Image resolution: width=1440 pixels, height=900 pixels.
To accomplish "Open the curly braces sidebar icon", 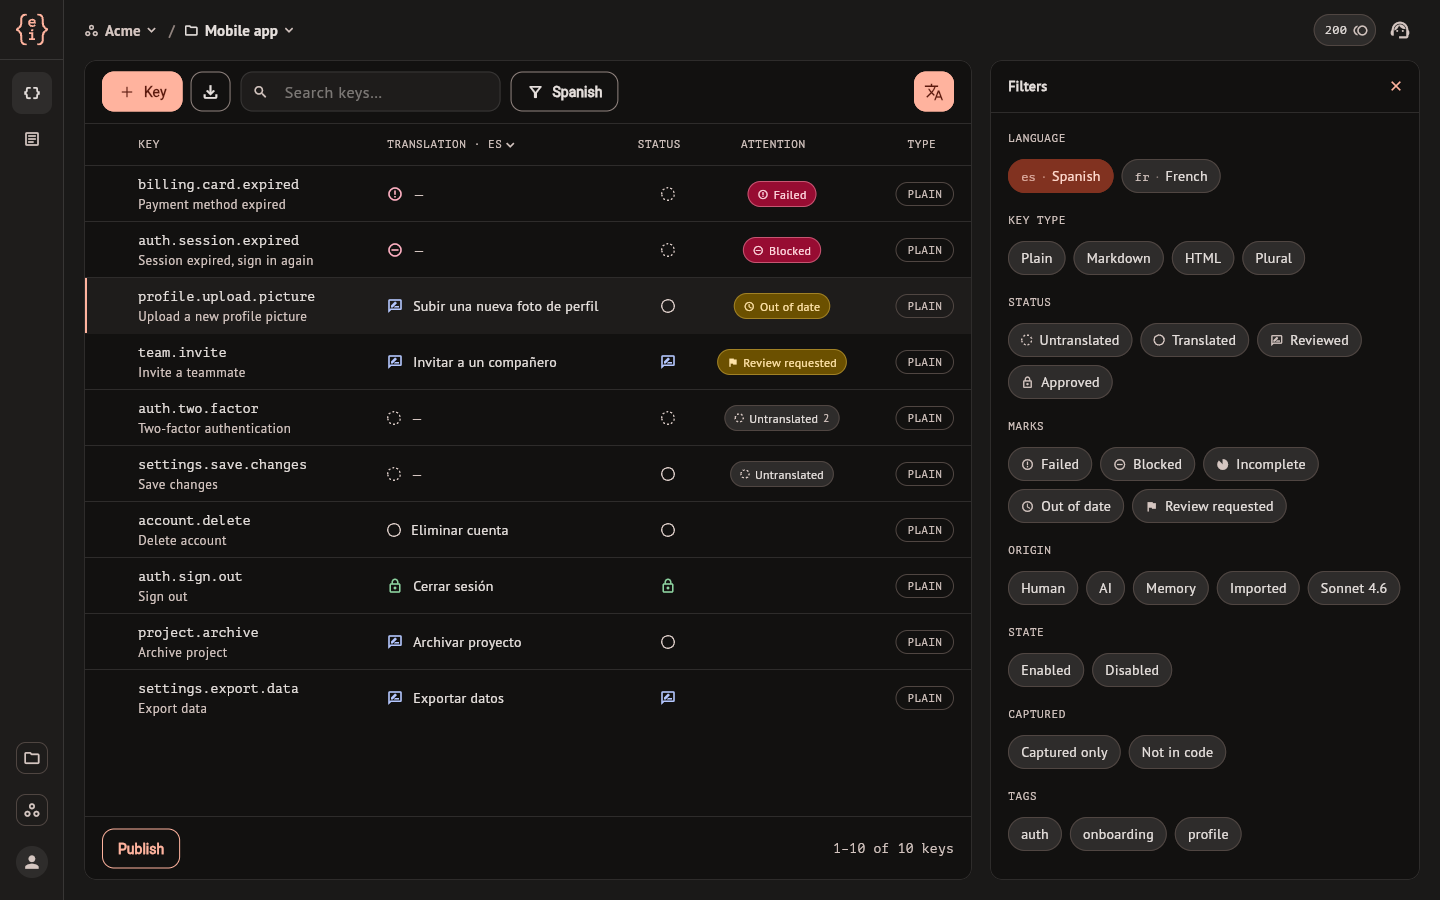I will (x=32, y=93).
